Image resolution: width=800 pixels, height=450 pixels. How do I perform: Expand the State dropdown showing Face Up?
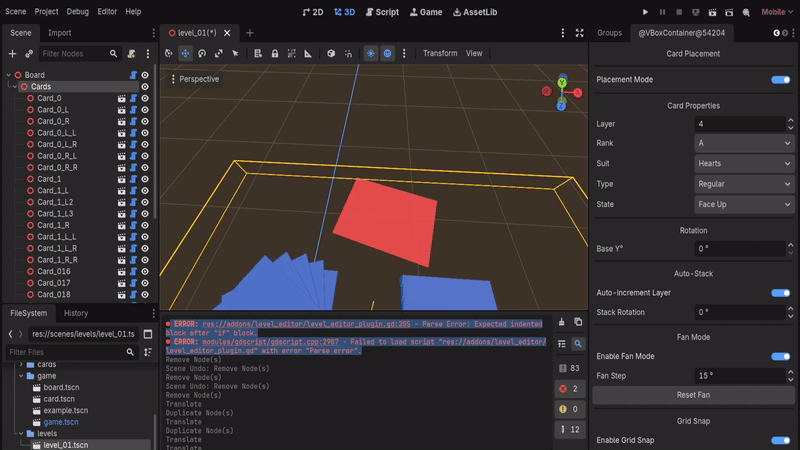pos(744,204)
